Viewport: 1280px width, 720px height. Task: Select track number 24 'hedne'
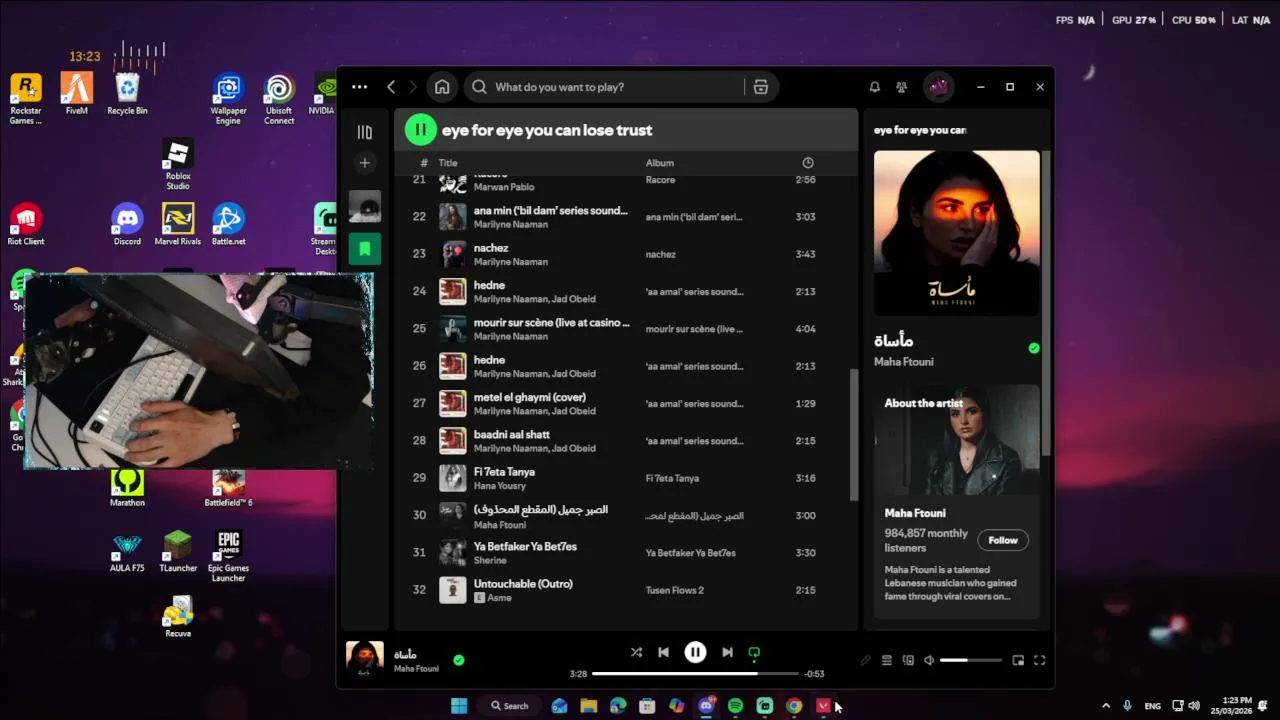626,291
